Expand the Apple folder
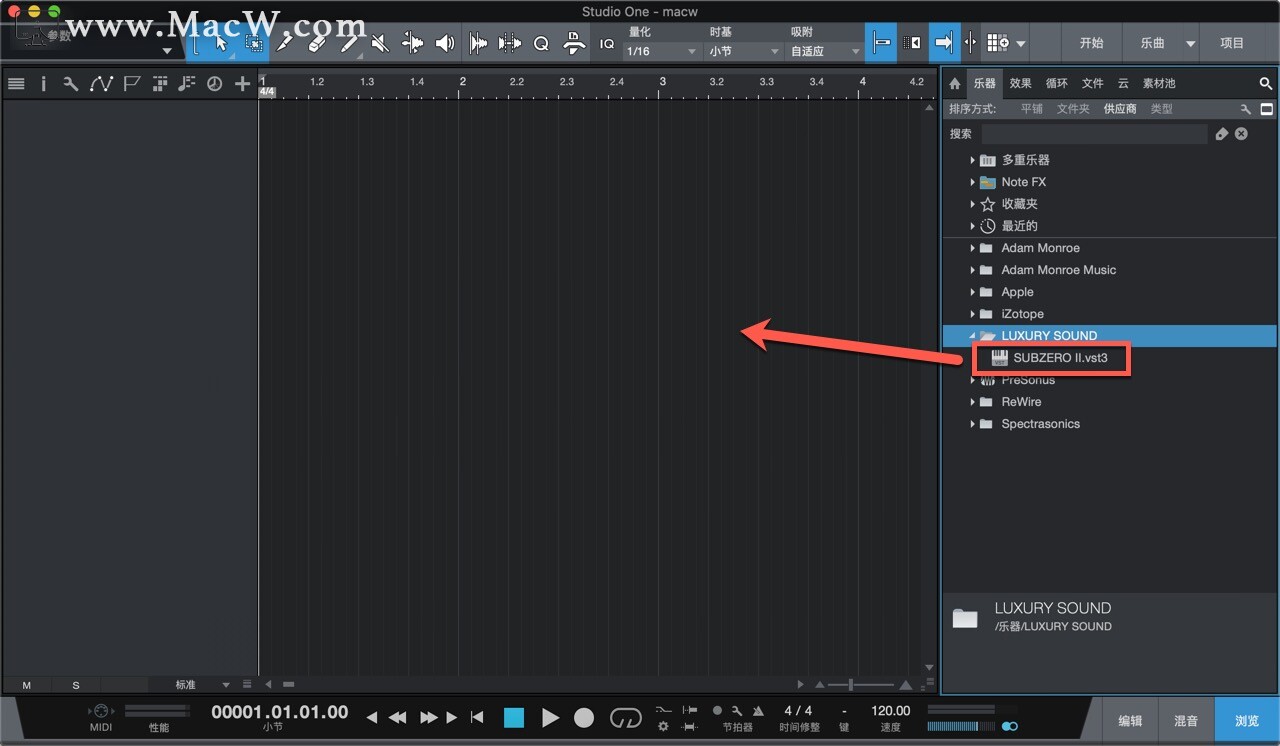This screenshot has height=746, width=1280. 972,292
